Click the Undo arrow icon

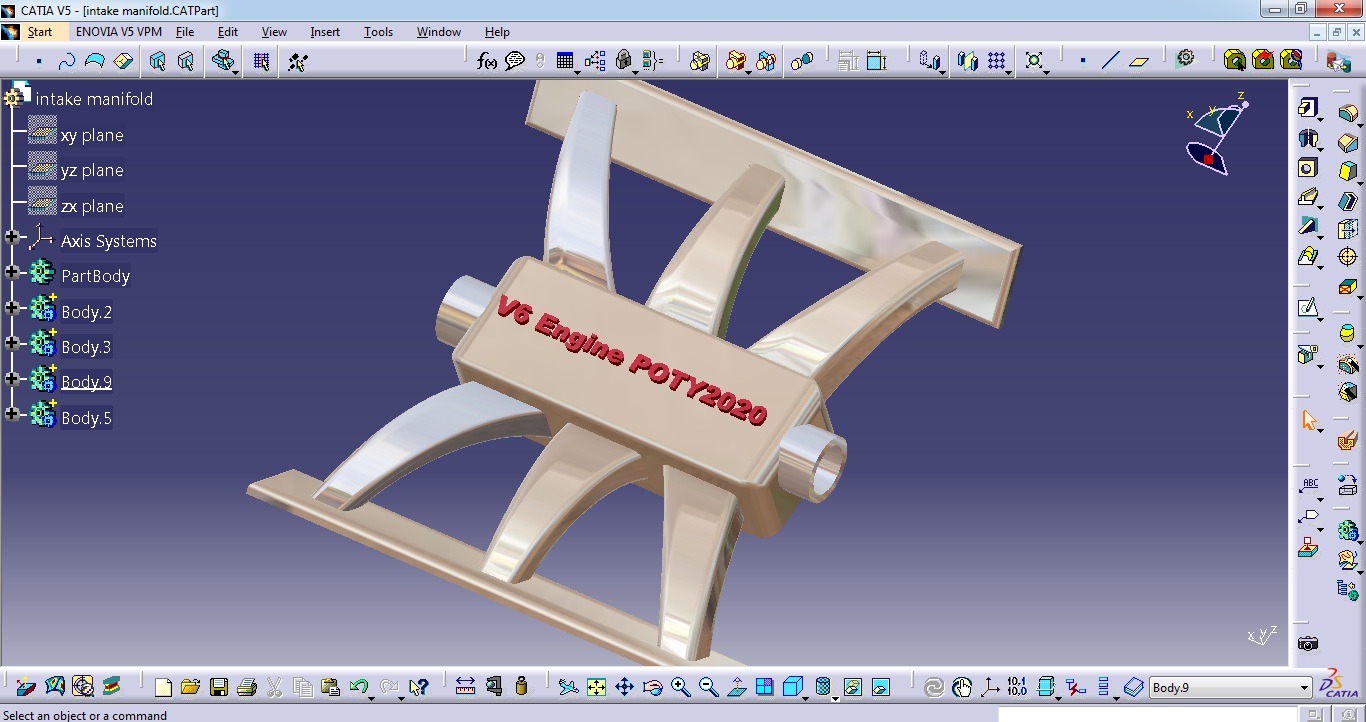(358, 686)
